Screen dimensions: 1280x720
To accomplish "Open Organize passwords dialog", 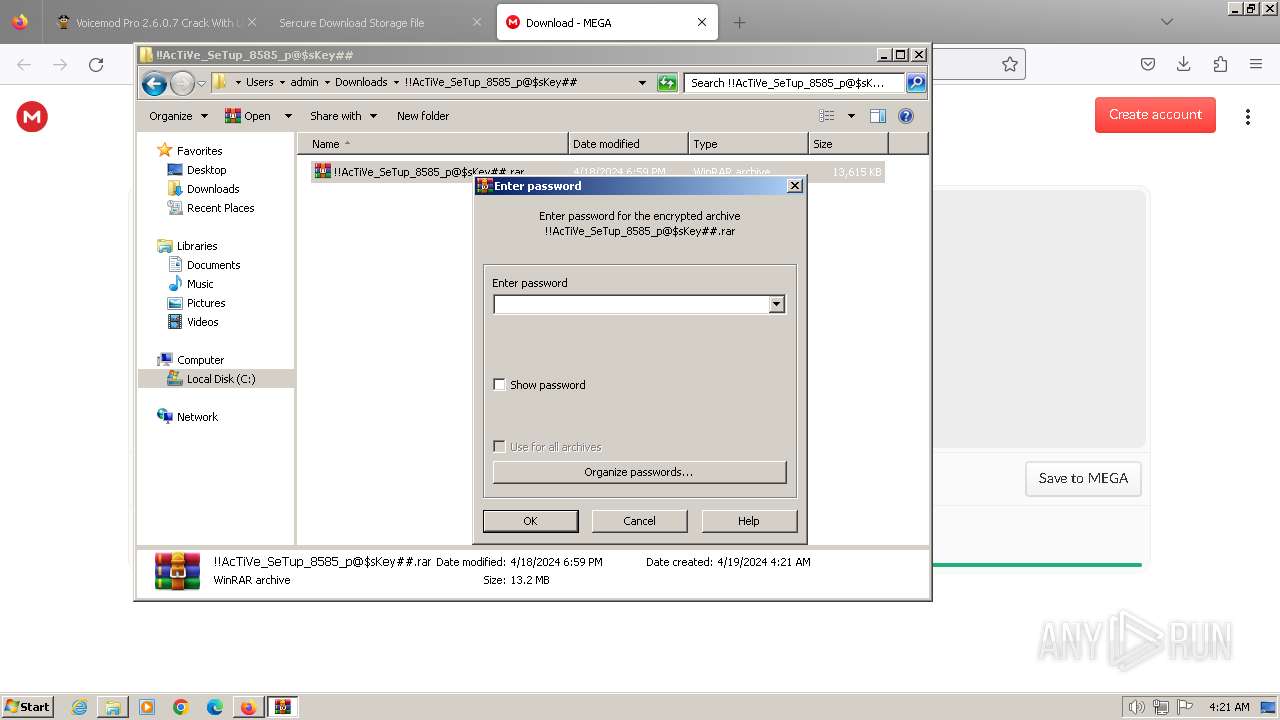I will coord(639,472).
